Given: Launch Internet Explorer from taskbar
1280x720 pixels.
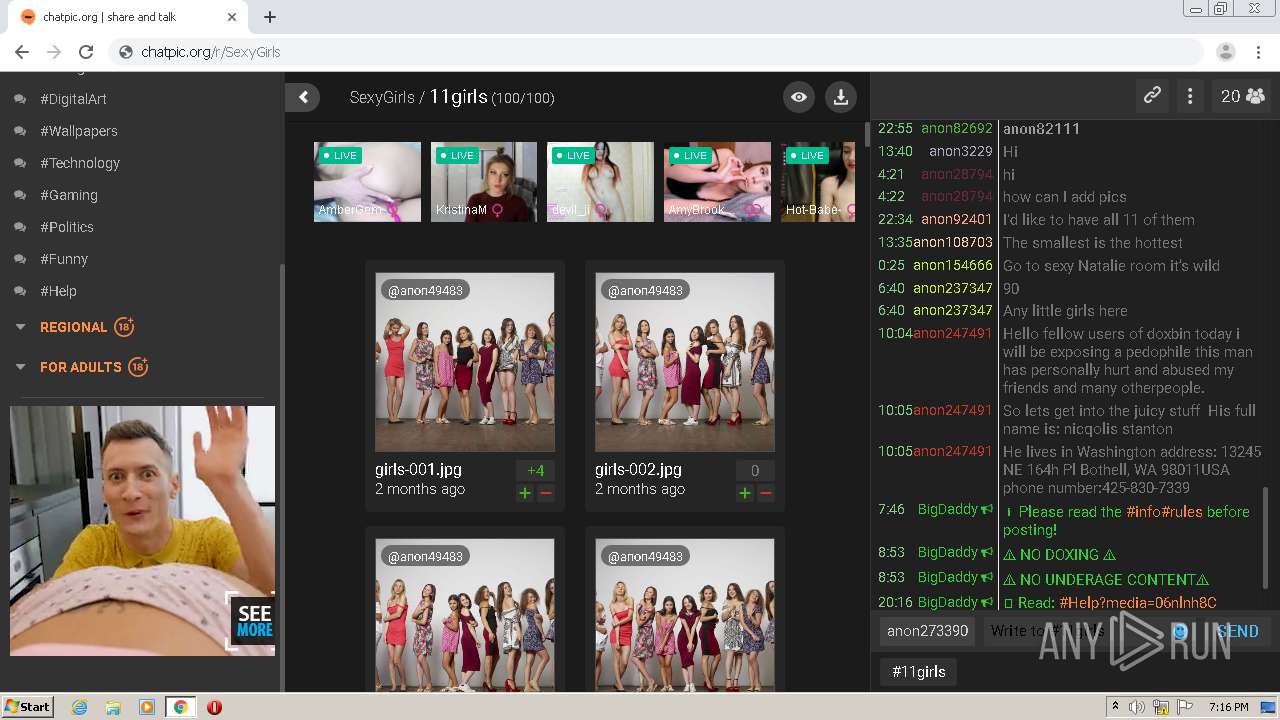Looking at the screenshot, I should pyautogui.click(x=80, y=707).
